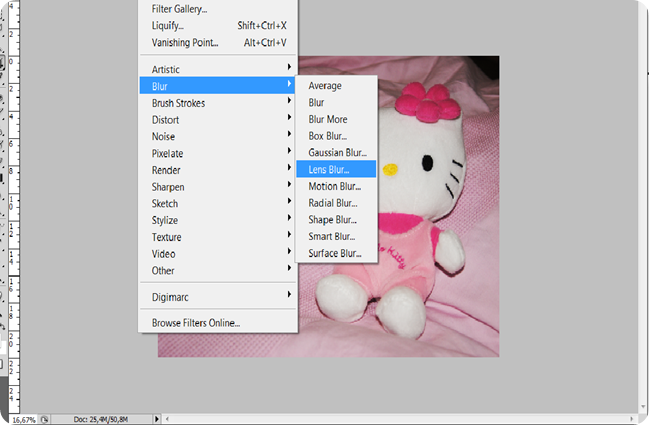Expand the Sharpen filters submenu
Screen dimensions: 649x425
218,187
